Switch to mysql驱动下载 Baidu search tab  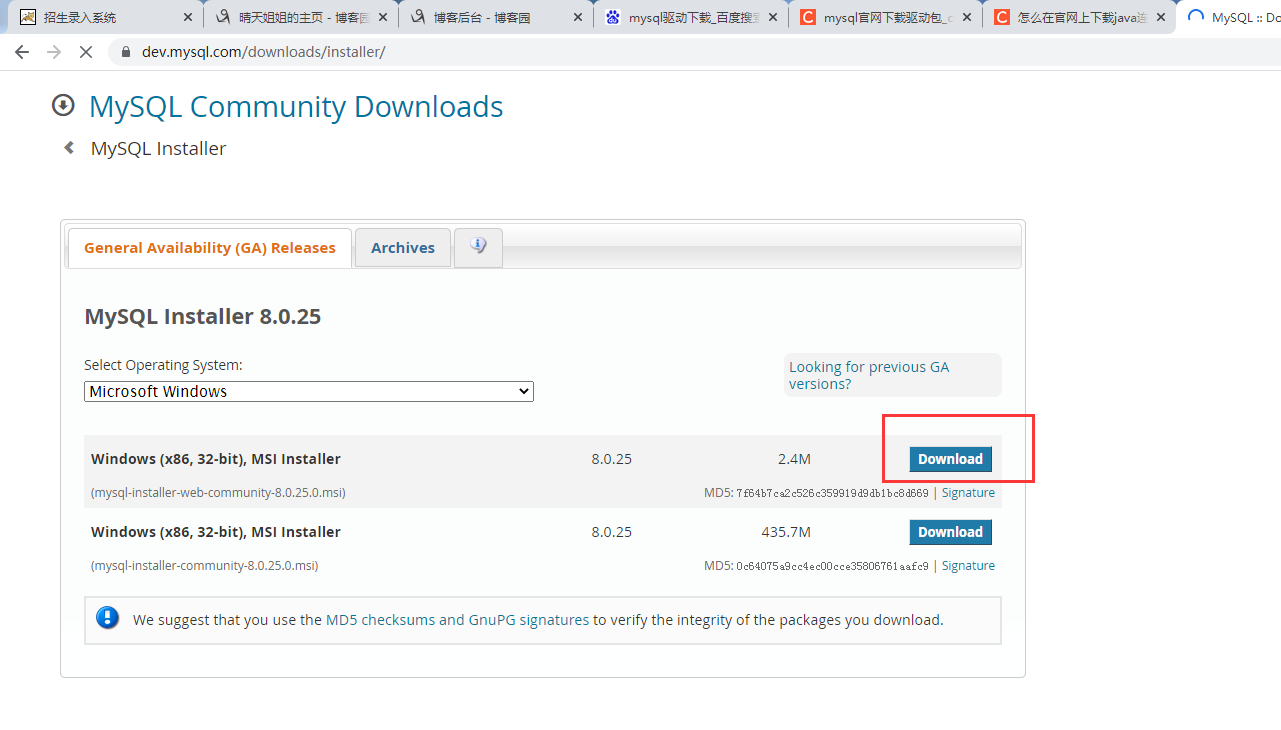click(689, 17)
